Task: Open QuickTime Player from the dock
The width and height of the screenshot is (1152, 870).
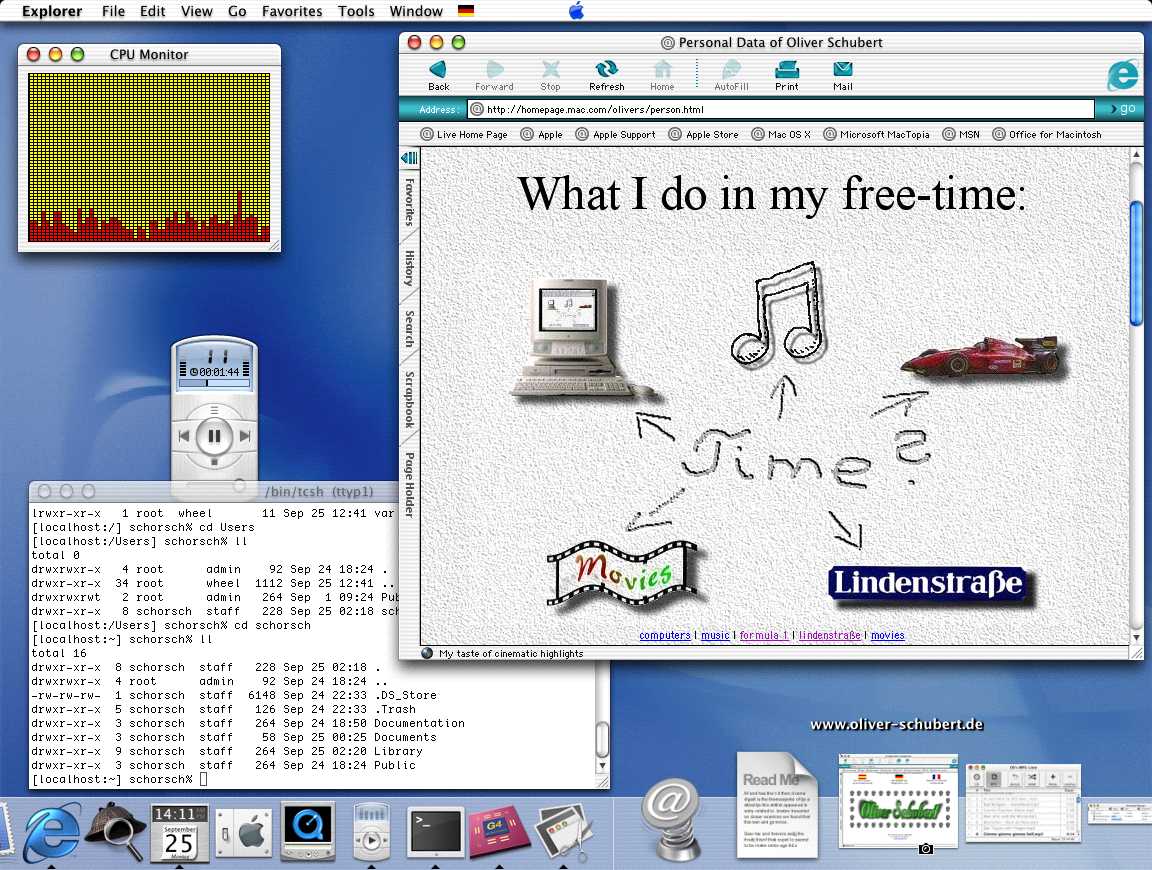Action: click(x=306, y=829)
